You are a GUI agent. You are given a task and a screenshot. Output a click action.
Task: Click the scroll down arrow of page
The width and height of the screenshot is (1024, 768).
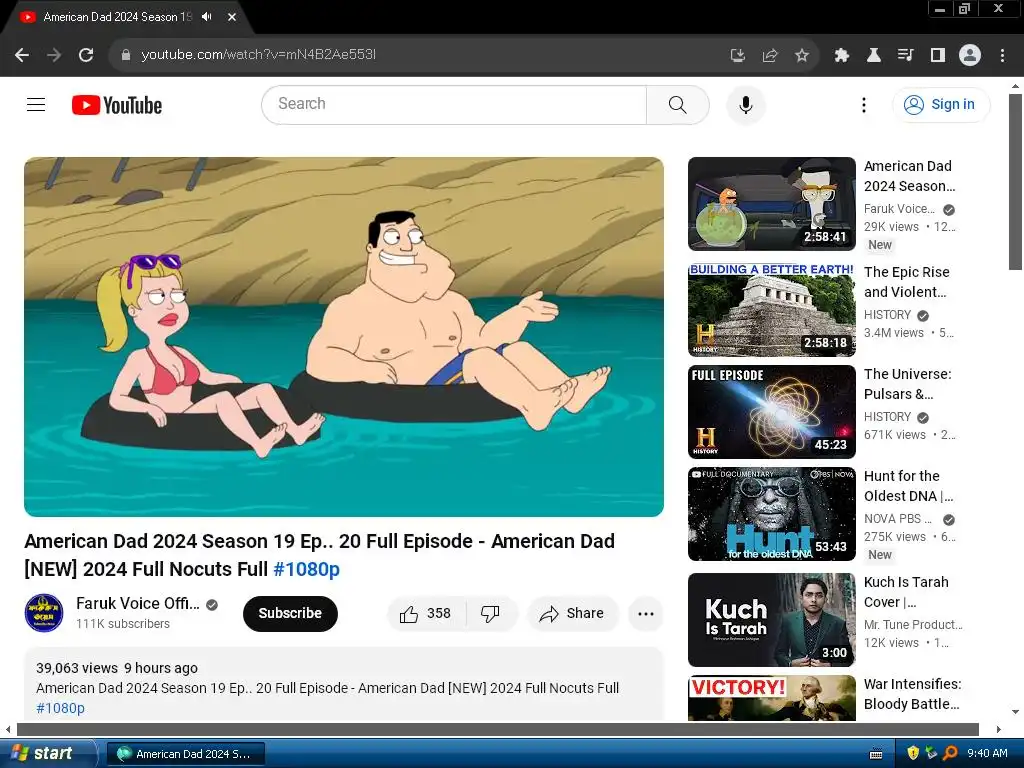(x=1015, y=712)
